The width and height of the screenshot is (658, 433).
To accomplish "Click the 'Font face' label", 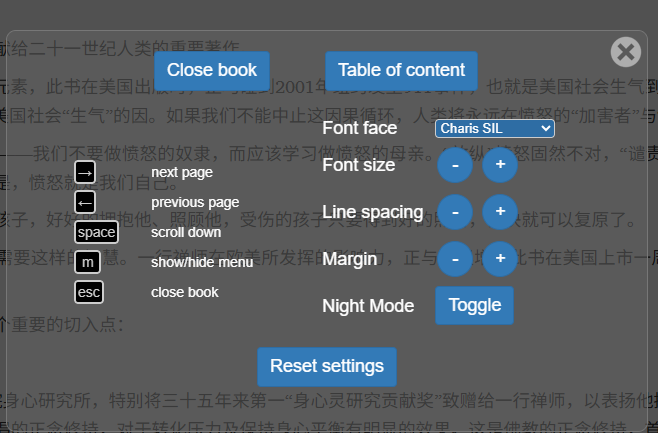I will (x=360, y=128).
